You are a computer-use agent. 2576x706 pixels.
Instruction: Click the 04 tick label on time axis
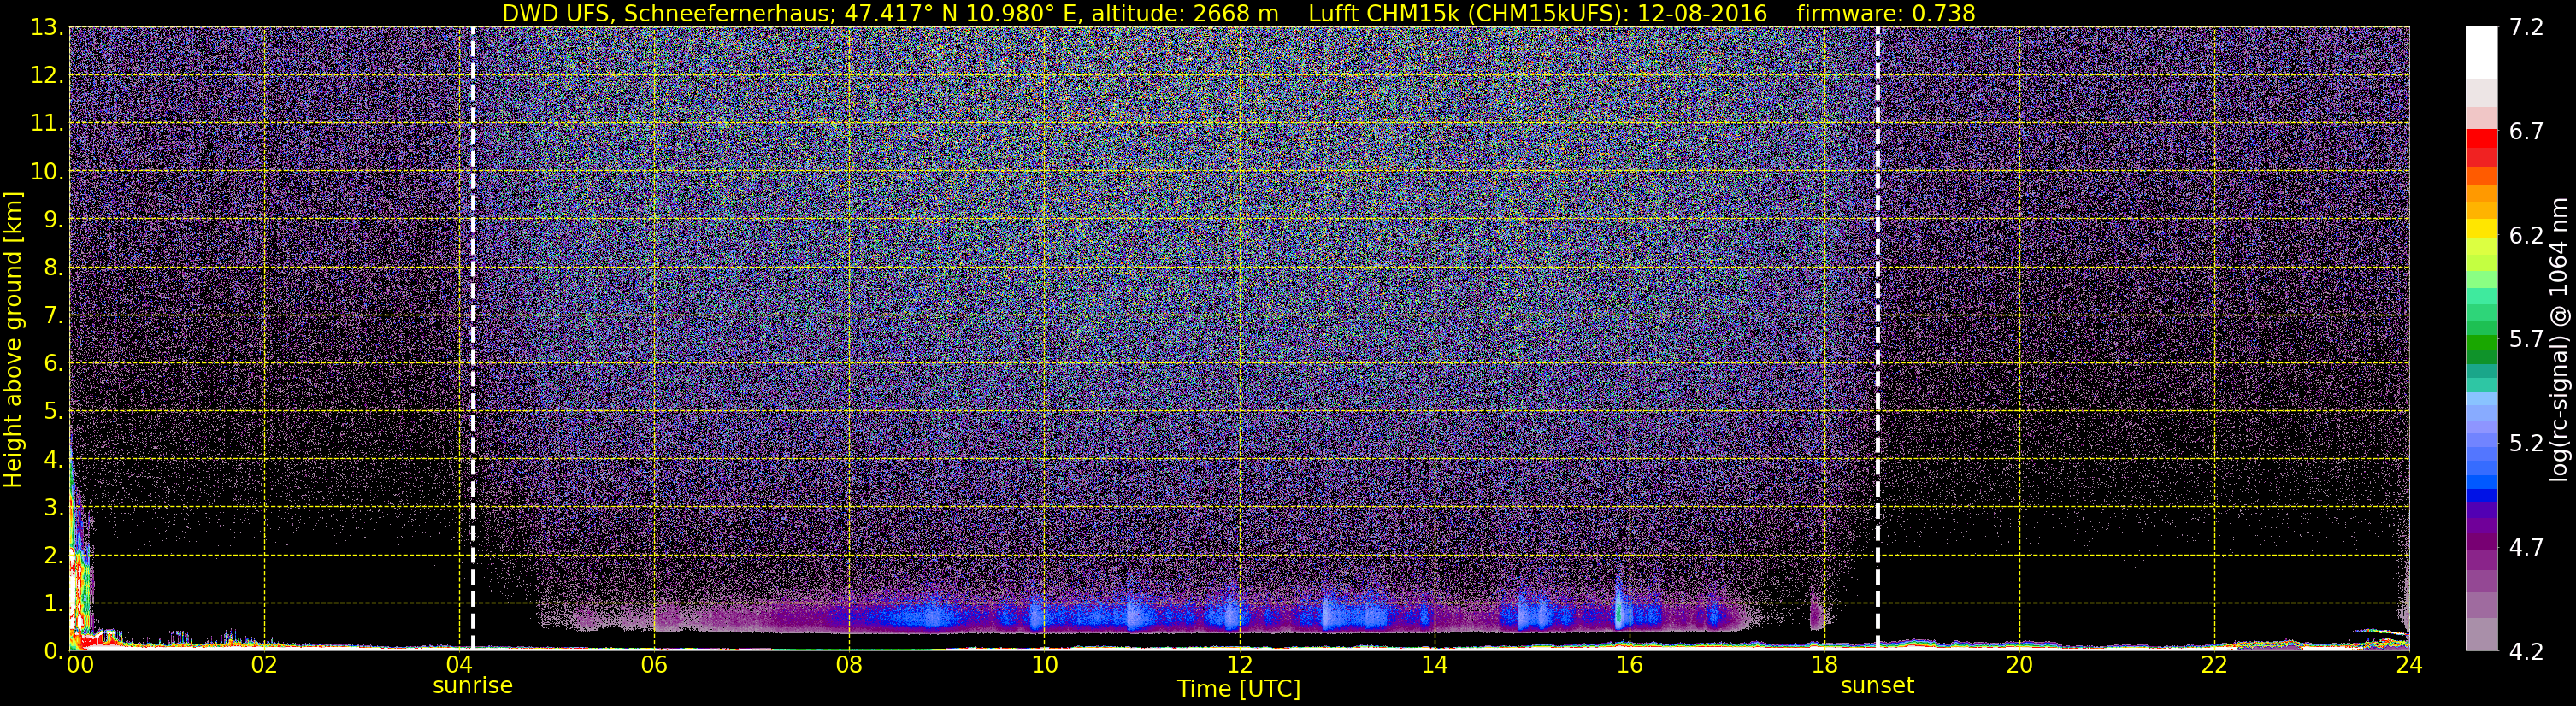pyautogui.click(x=459, y=665)
